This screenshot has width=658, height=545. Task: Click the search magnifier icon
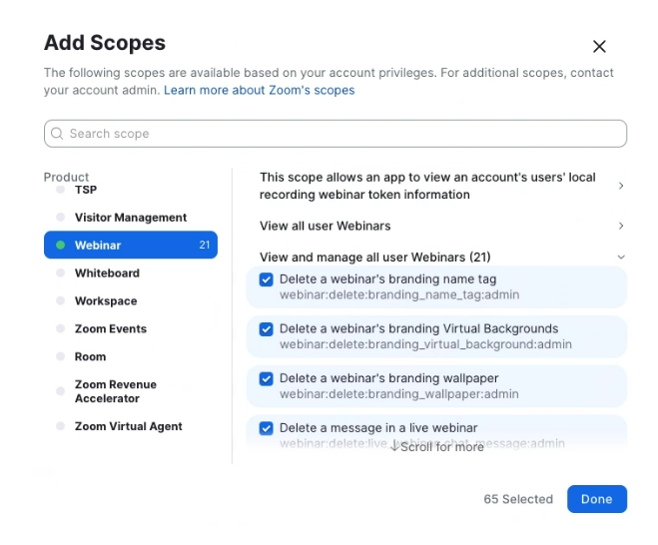[x=57, y=133]
